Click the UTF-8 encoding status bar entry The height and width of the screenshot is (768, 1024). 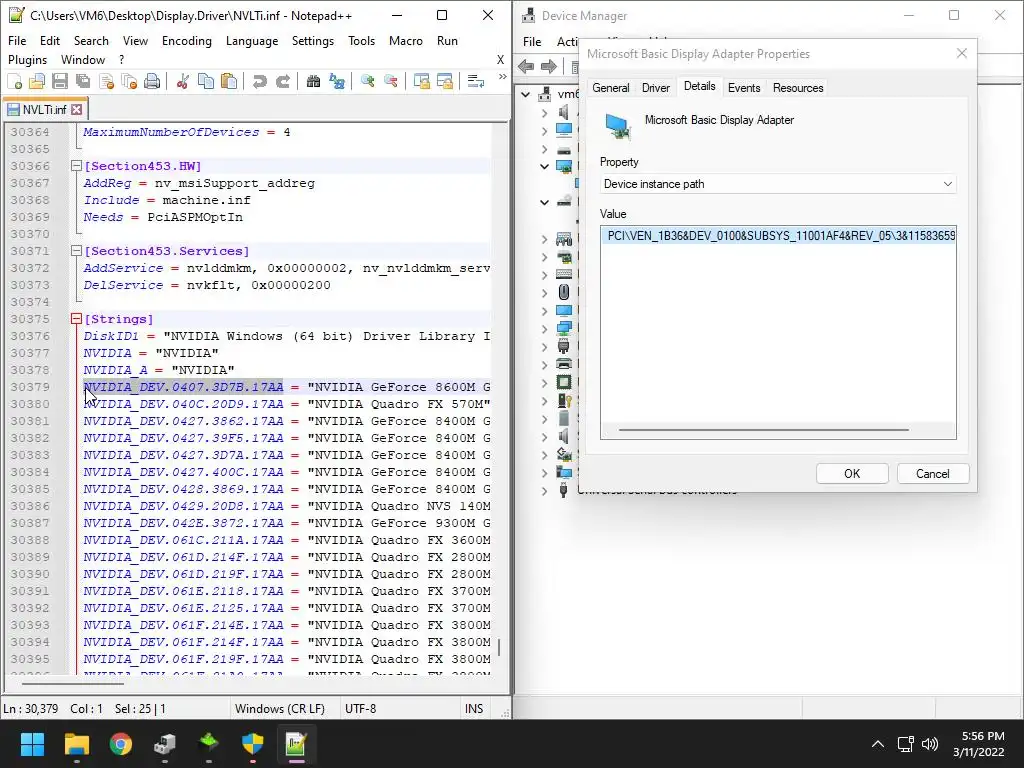pos(360,709)
